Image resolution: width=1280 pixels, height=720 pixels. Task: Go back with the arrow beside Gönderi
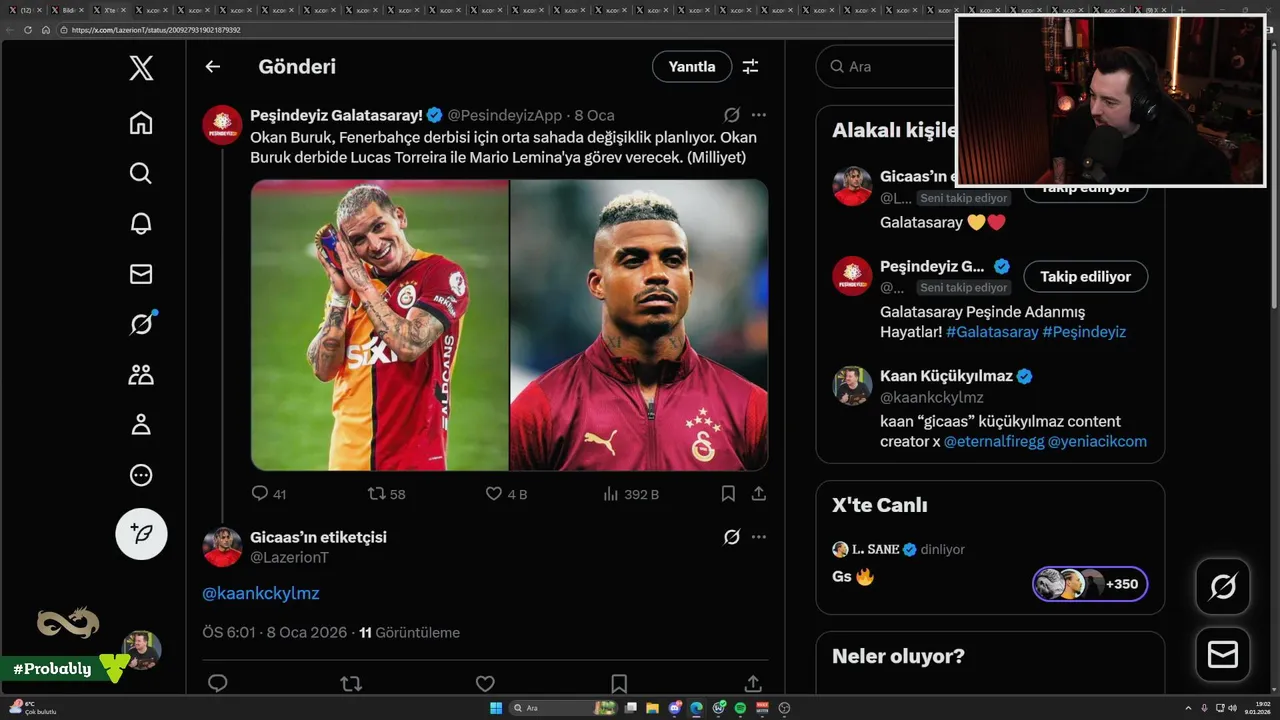pyautogui.click(x=212, y=67)
